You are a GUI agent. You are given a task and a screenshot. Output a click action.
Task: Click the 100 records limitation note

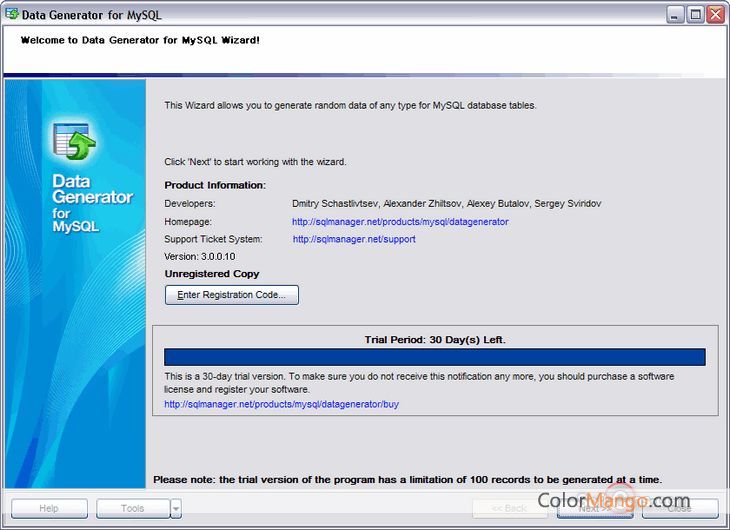click(407, 479)
